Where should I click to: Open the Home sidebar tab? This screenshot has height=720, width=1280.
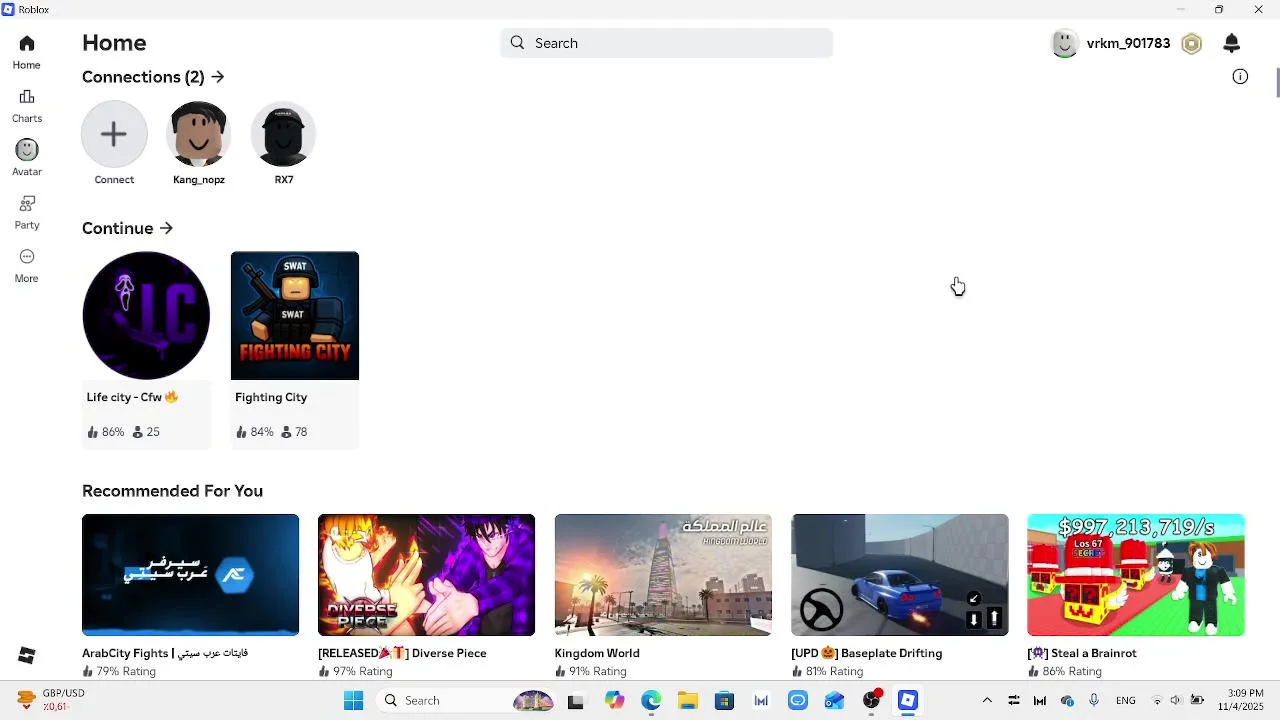click(x=27, y=52)
